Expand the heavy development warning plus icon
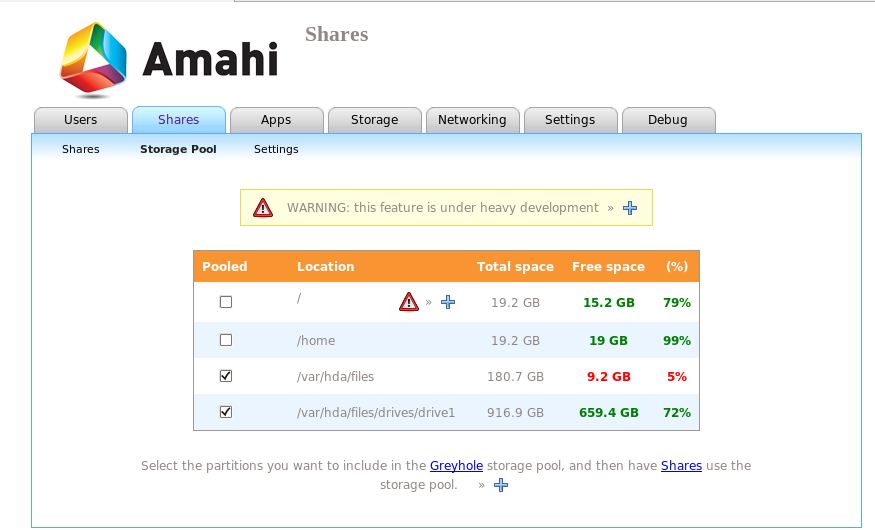 [630, 208]
